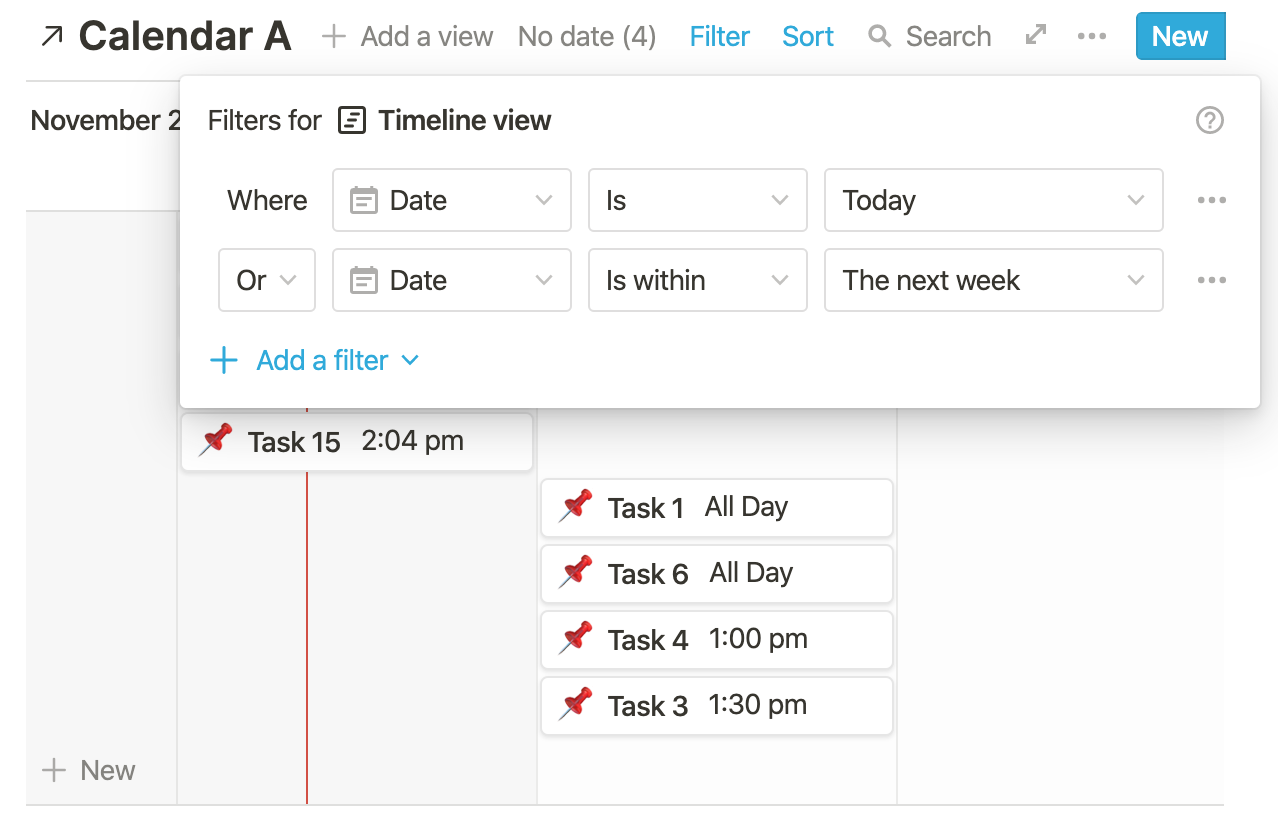Viewport: 1278px width, 836px height.
Task: Click the full-screen expand arrows icon
Action: click(1036, 36)
